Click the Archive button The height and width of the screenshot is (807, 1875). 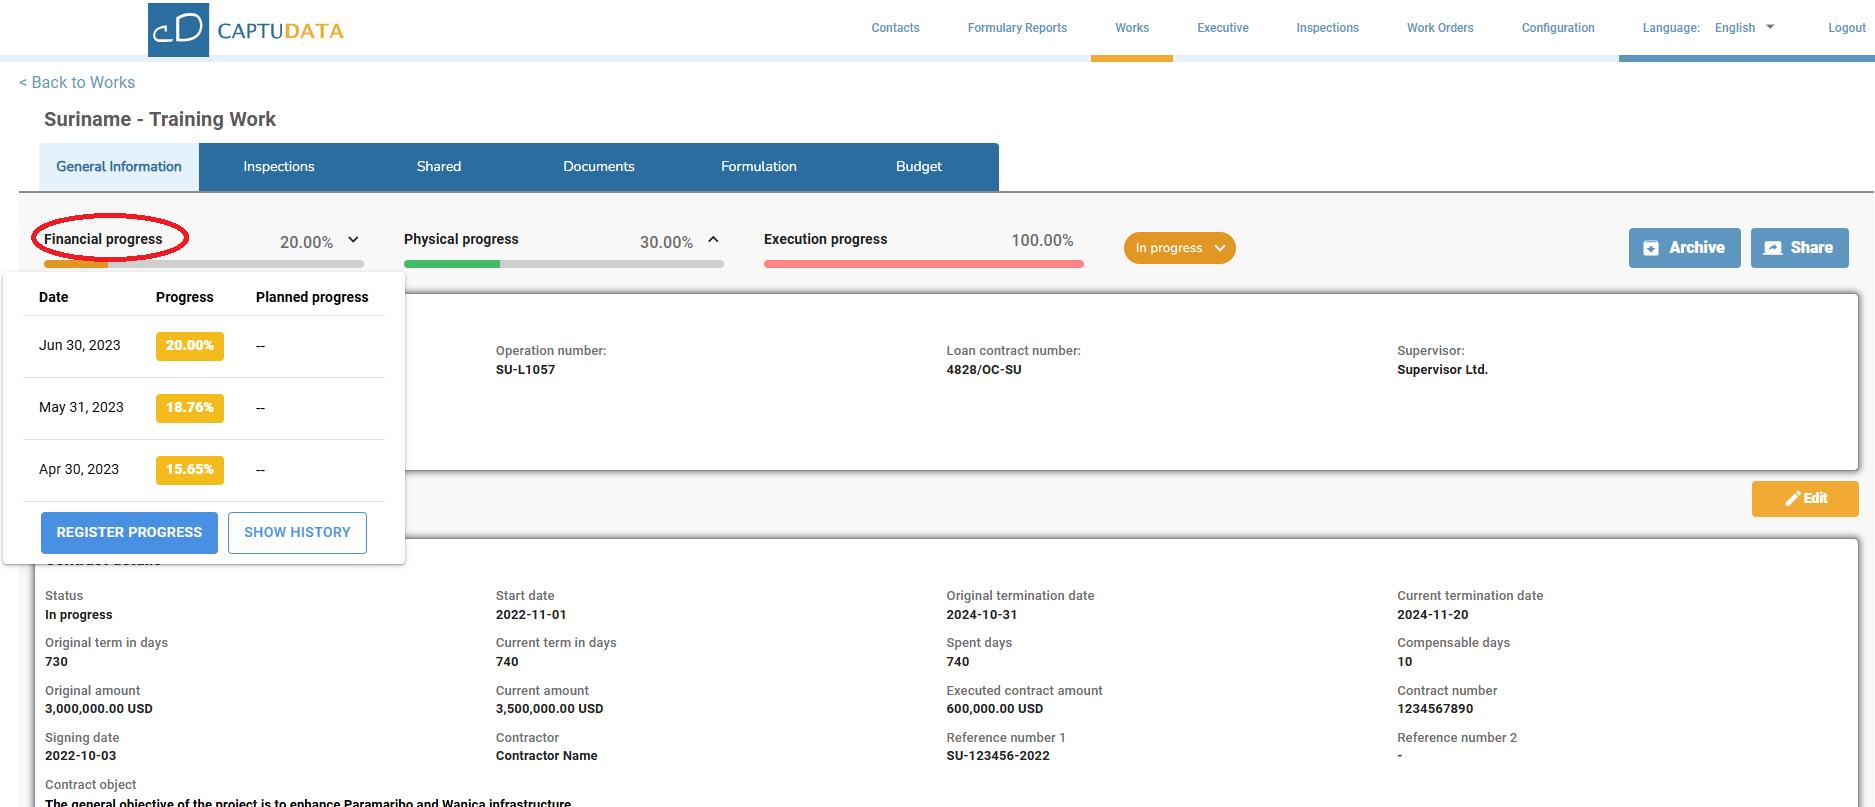(x=1684, y=248)
